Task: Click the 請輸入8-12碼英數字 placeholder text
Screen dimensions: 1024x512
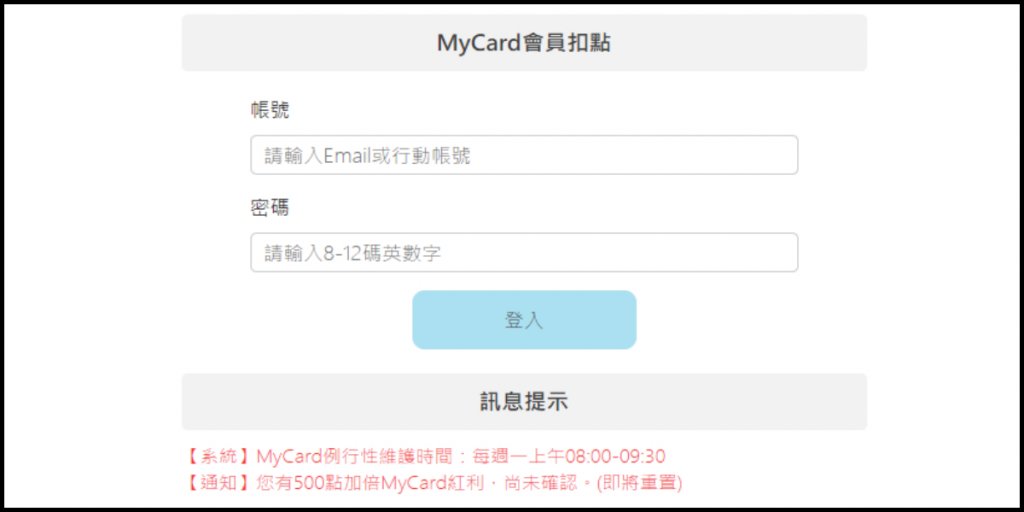Action: 353,253
